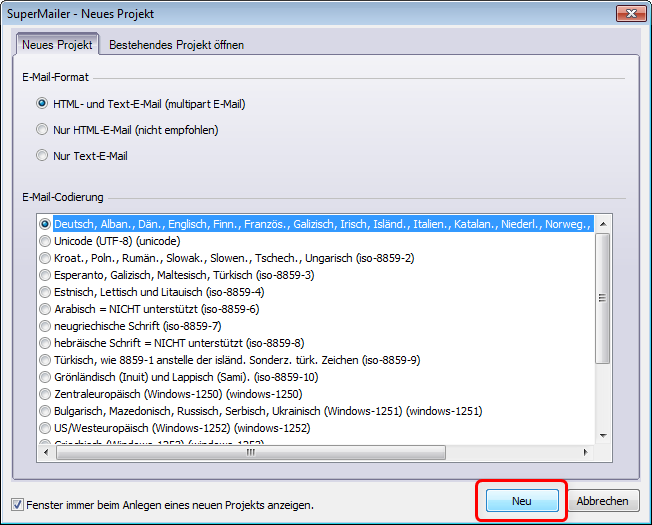Click the horizontal scrollbar thumb of encoding list
The height and width of the screenshot is (525, 652).
click(251, 452)
